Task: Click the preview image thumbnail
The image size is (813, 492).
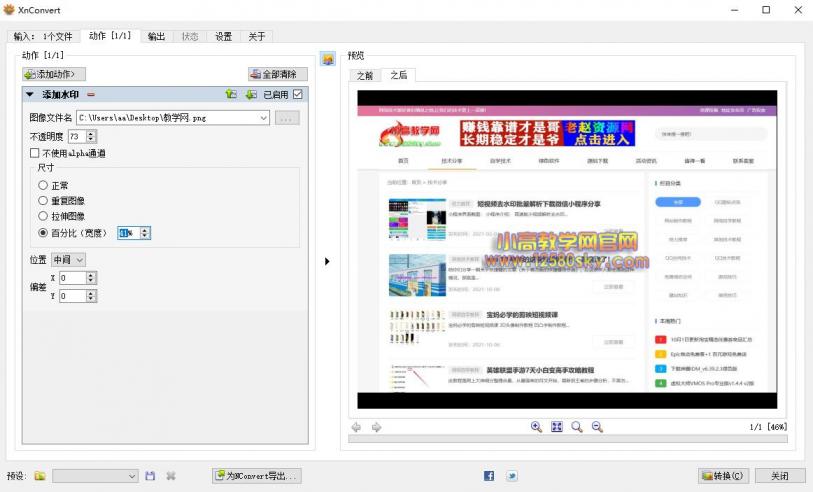Action: pyautogui.click(x=567, y=249)
